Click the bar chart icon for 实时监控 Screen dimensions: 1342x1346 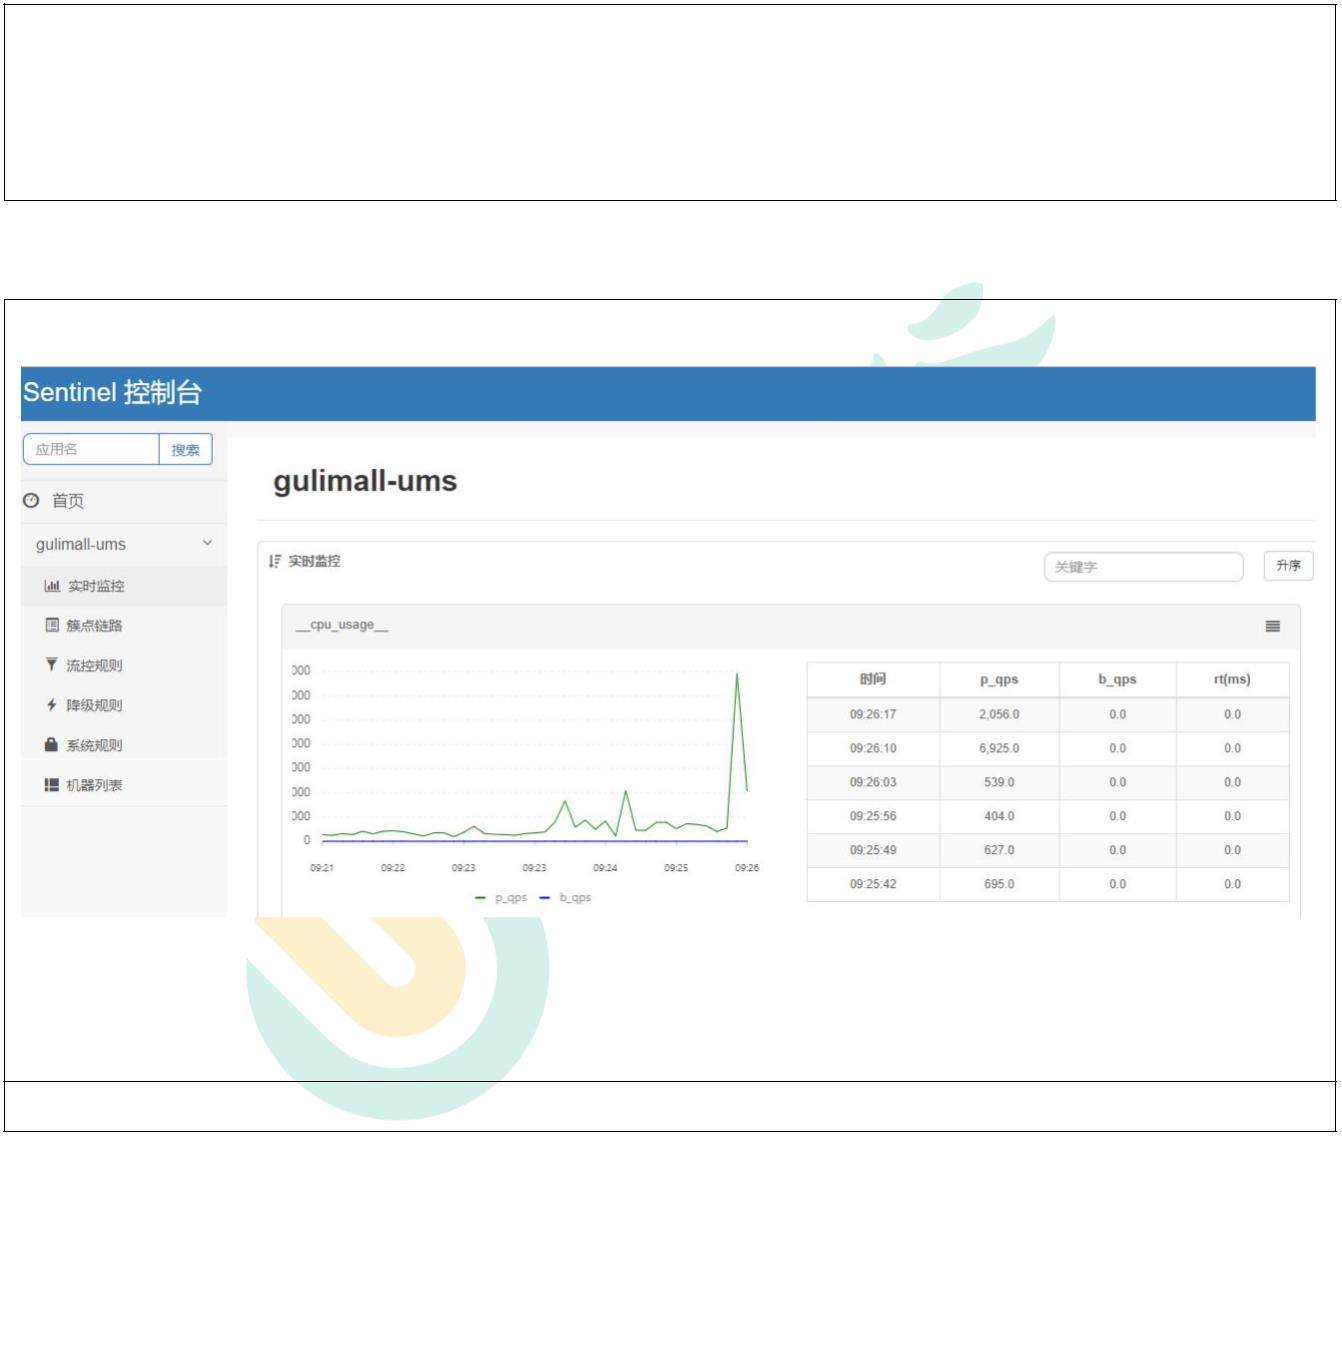52,586
